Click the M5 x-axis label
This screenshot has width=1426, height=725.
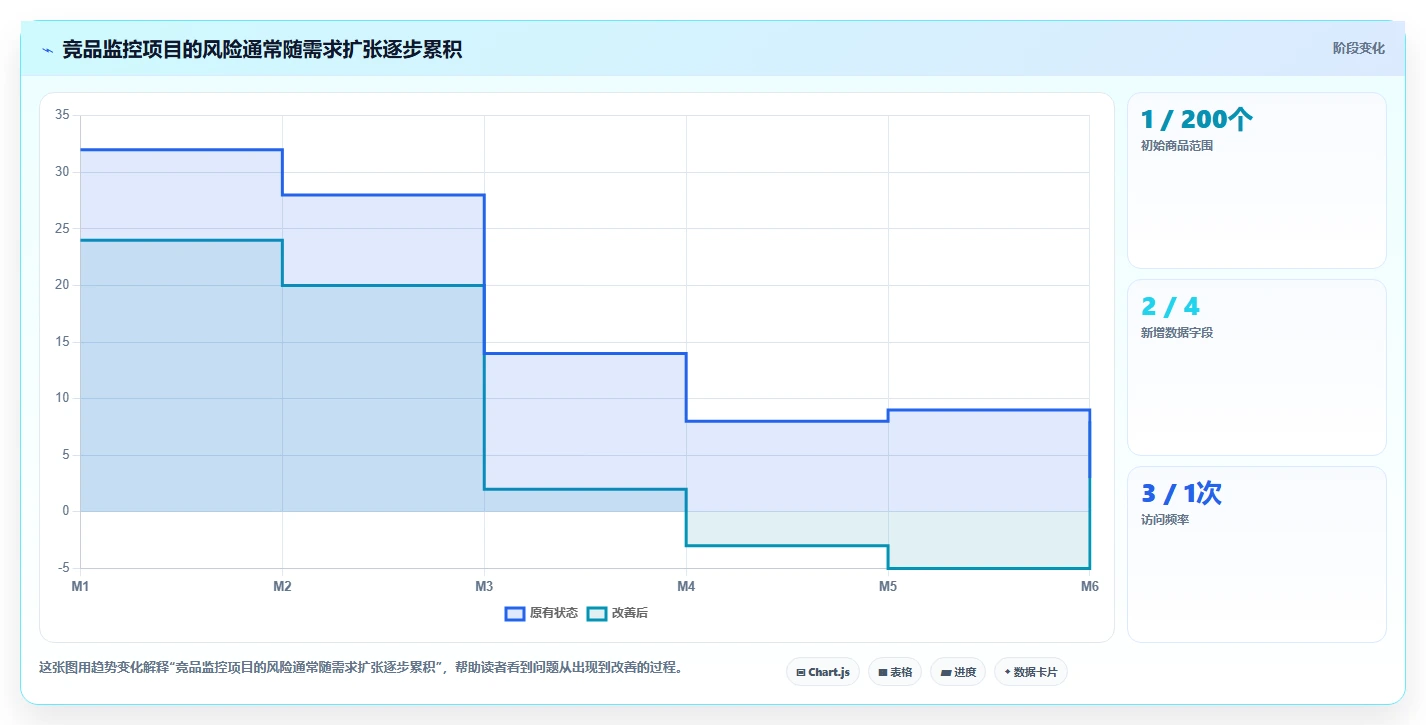click(888, 586)
